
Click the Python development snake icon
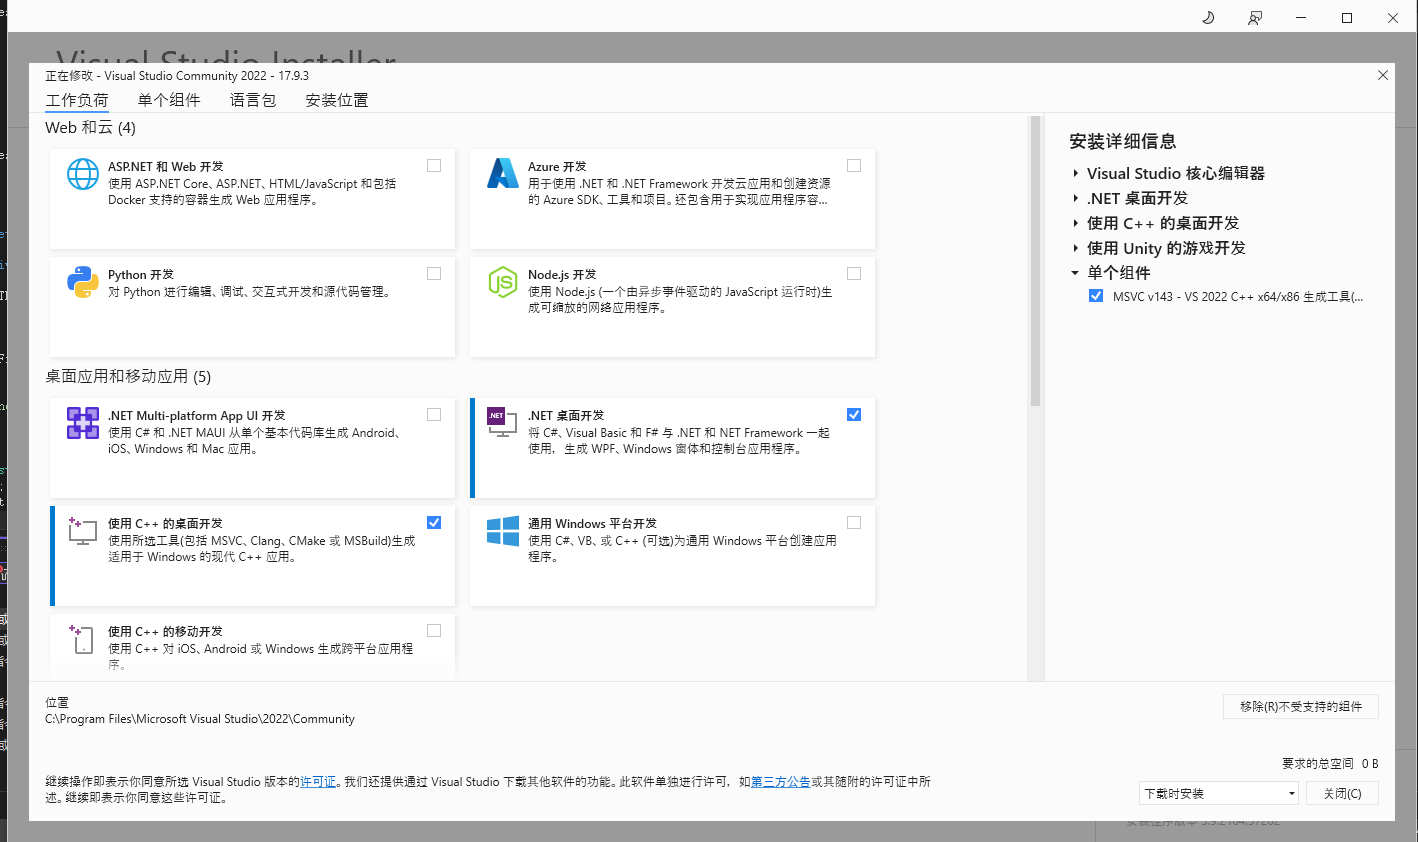(x=83, y=282)
